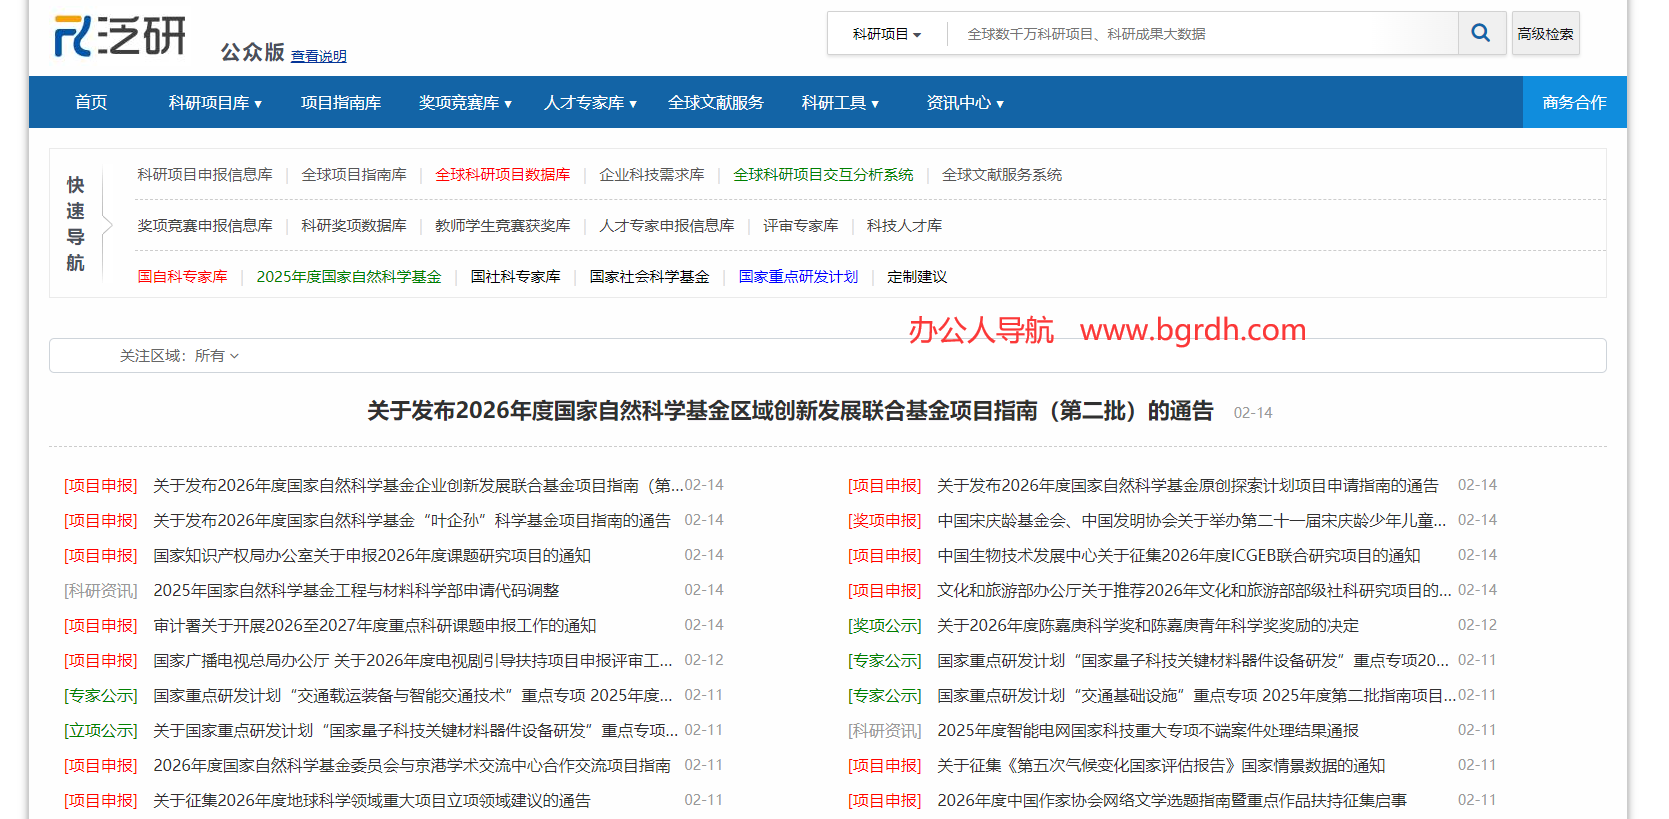Screen dimensions: 1669x819
Task: Click [立项公示] tag before 国家量子科技 row
Action: coord(101,731)
